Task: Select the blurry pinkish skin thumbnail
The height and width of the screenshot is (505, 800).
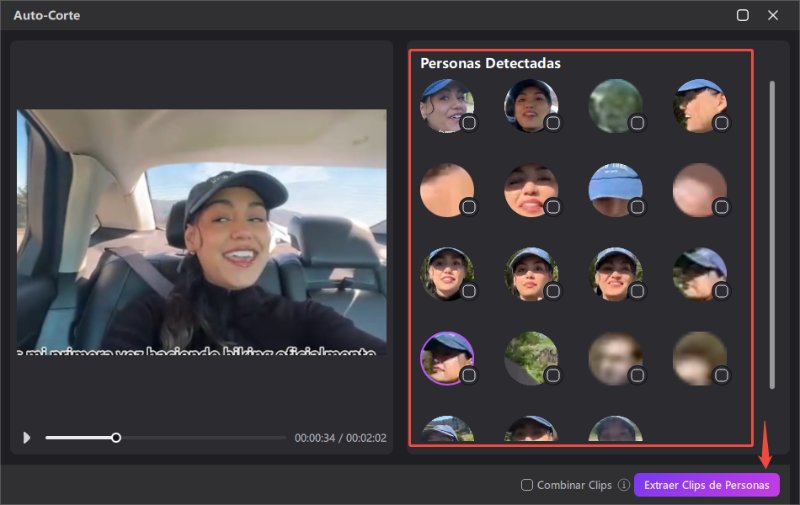Action: pos(699,190)
